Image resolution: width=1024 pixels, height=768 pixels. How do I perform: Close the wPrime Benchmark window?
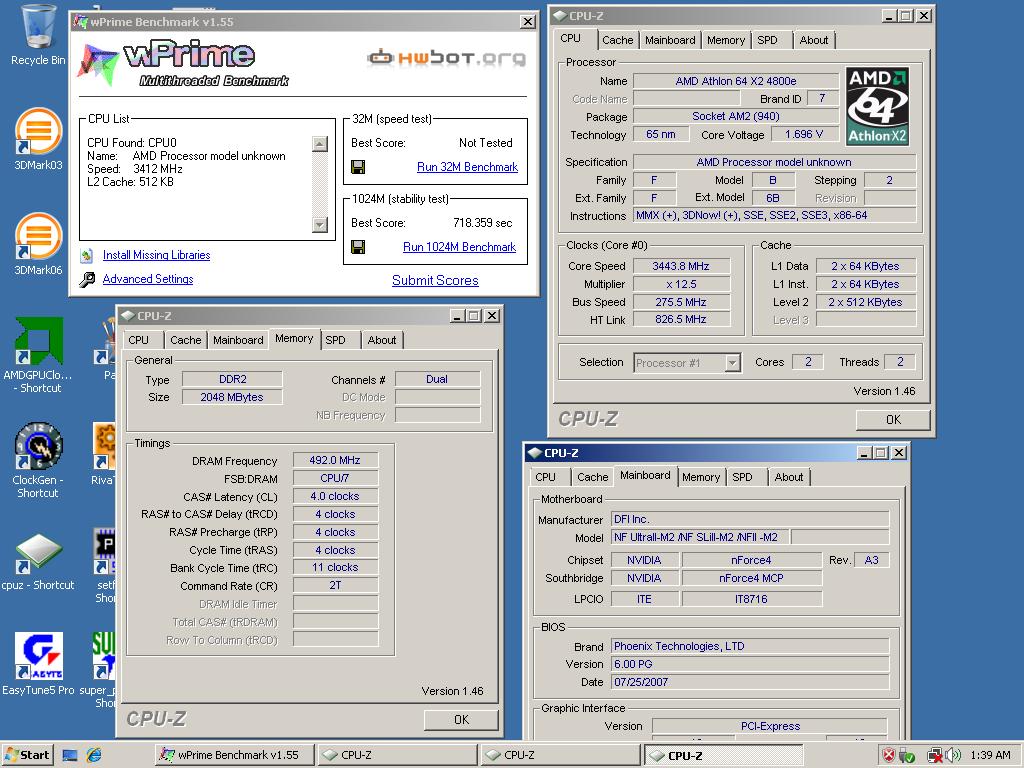[x=528, y=22]
